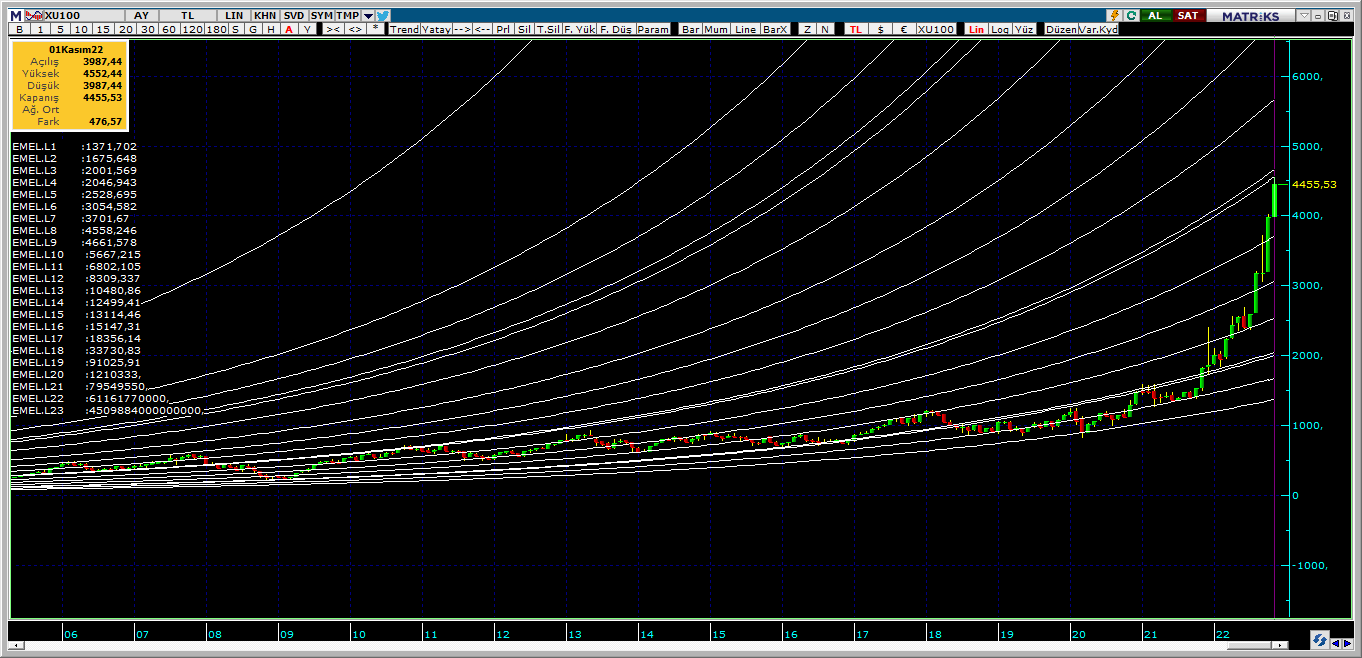This screenshot has width=1362, height=658.
Task: Click the Düzen layout button
Action: tap(1061, 29)
